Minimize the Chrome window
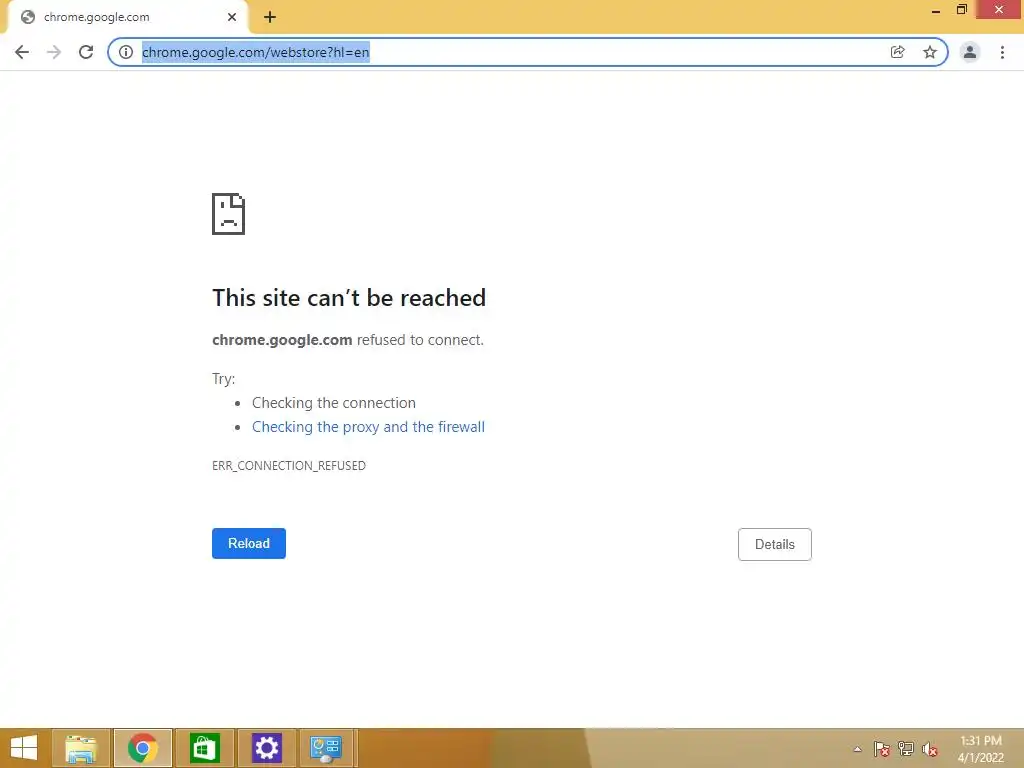Screen dimensions: 1024x768 [935, 10]
